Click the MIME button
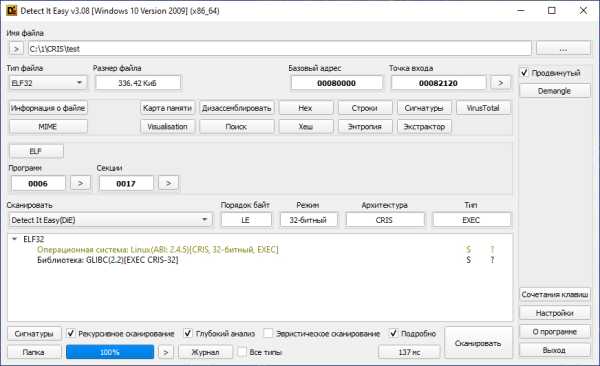Viewport: 600px width, 366px height. coord(48,126)
